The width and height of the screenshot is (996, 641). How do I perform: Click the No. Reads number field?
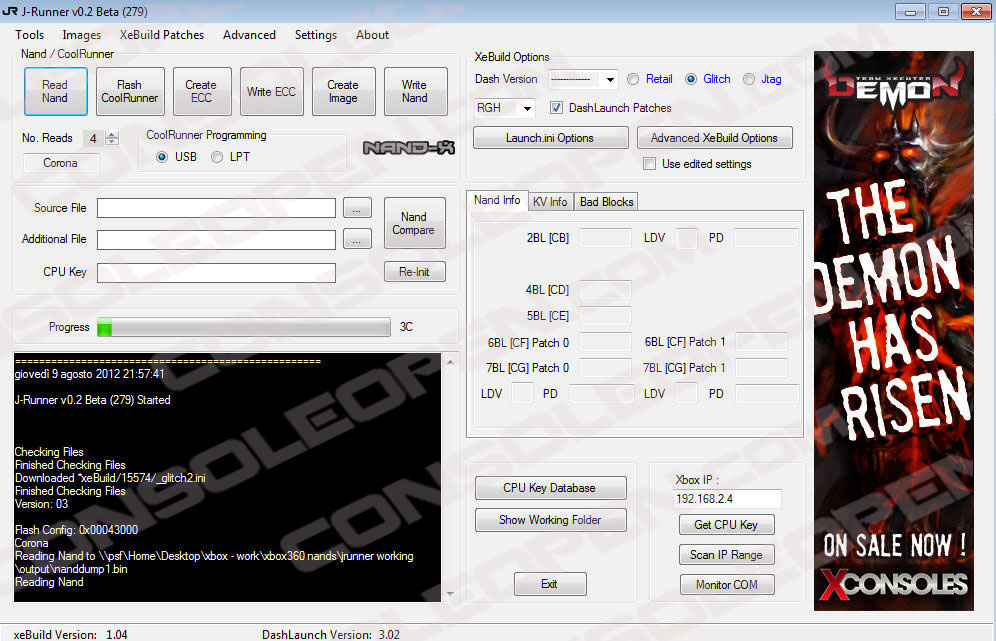pyautogui.click(x=94, y=138)
